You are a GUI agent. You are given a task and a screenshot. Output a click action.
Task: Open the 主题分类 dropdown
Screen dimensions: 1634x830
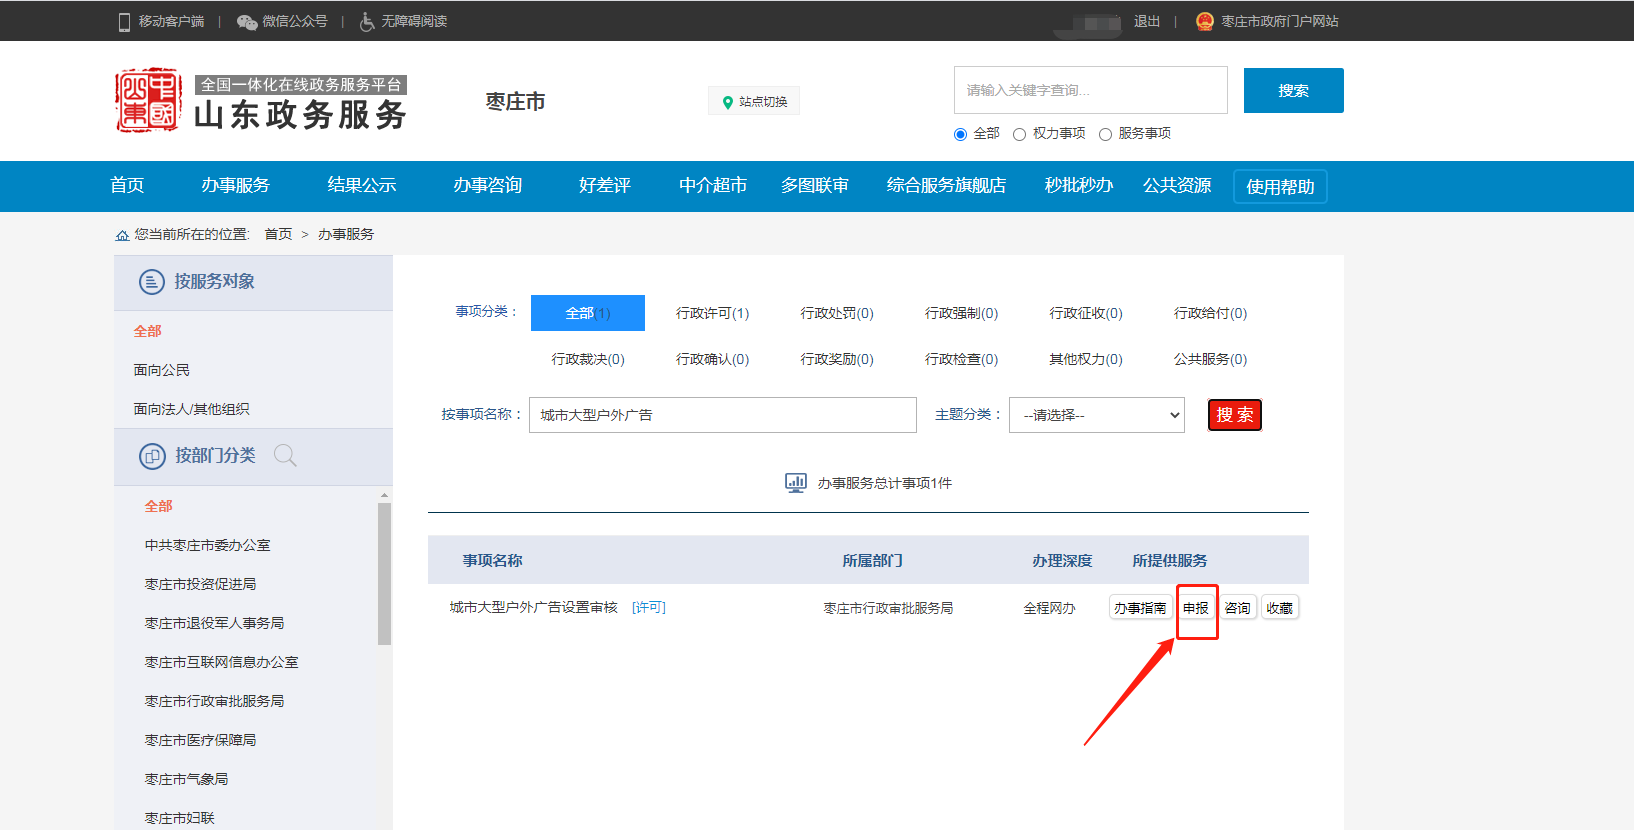pos(1097,415)
